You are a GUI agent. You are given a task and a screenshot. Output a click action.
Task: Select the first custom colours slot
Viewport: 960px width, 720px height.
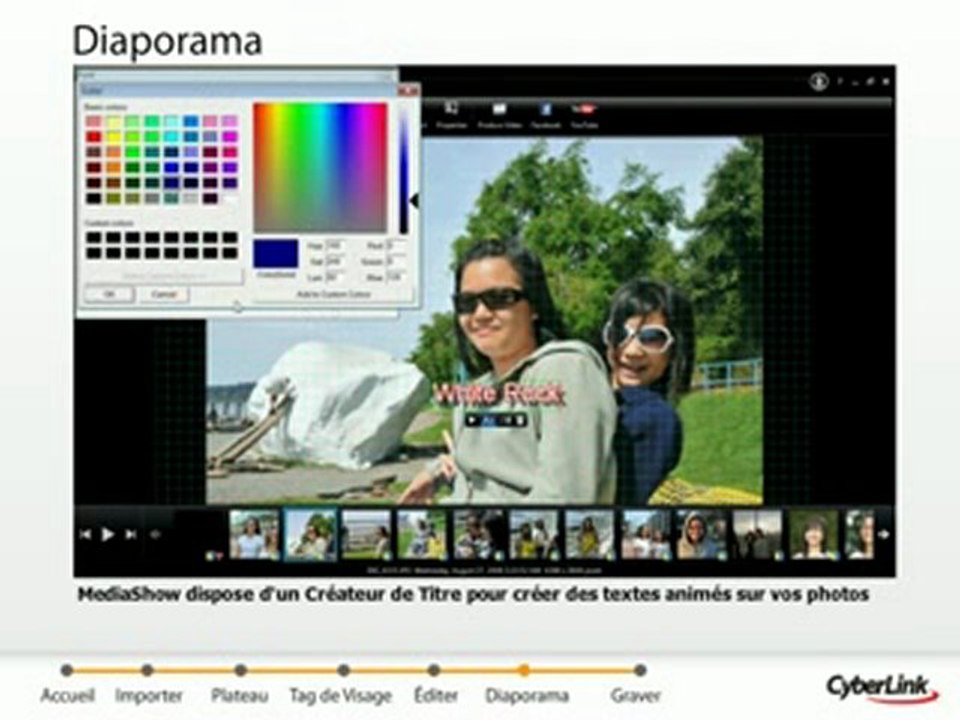(94, 238)
